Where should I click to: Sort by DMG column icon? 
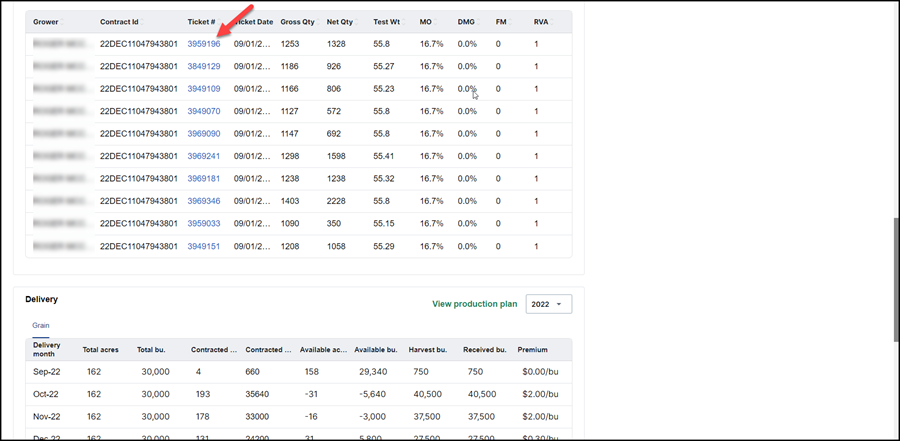pos(477,22)
